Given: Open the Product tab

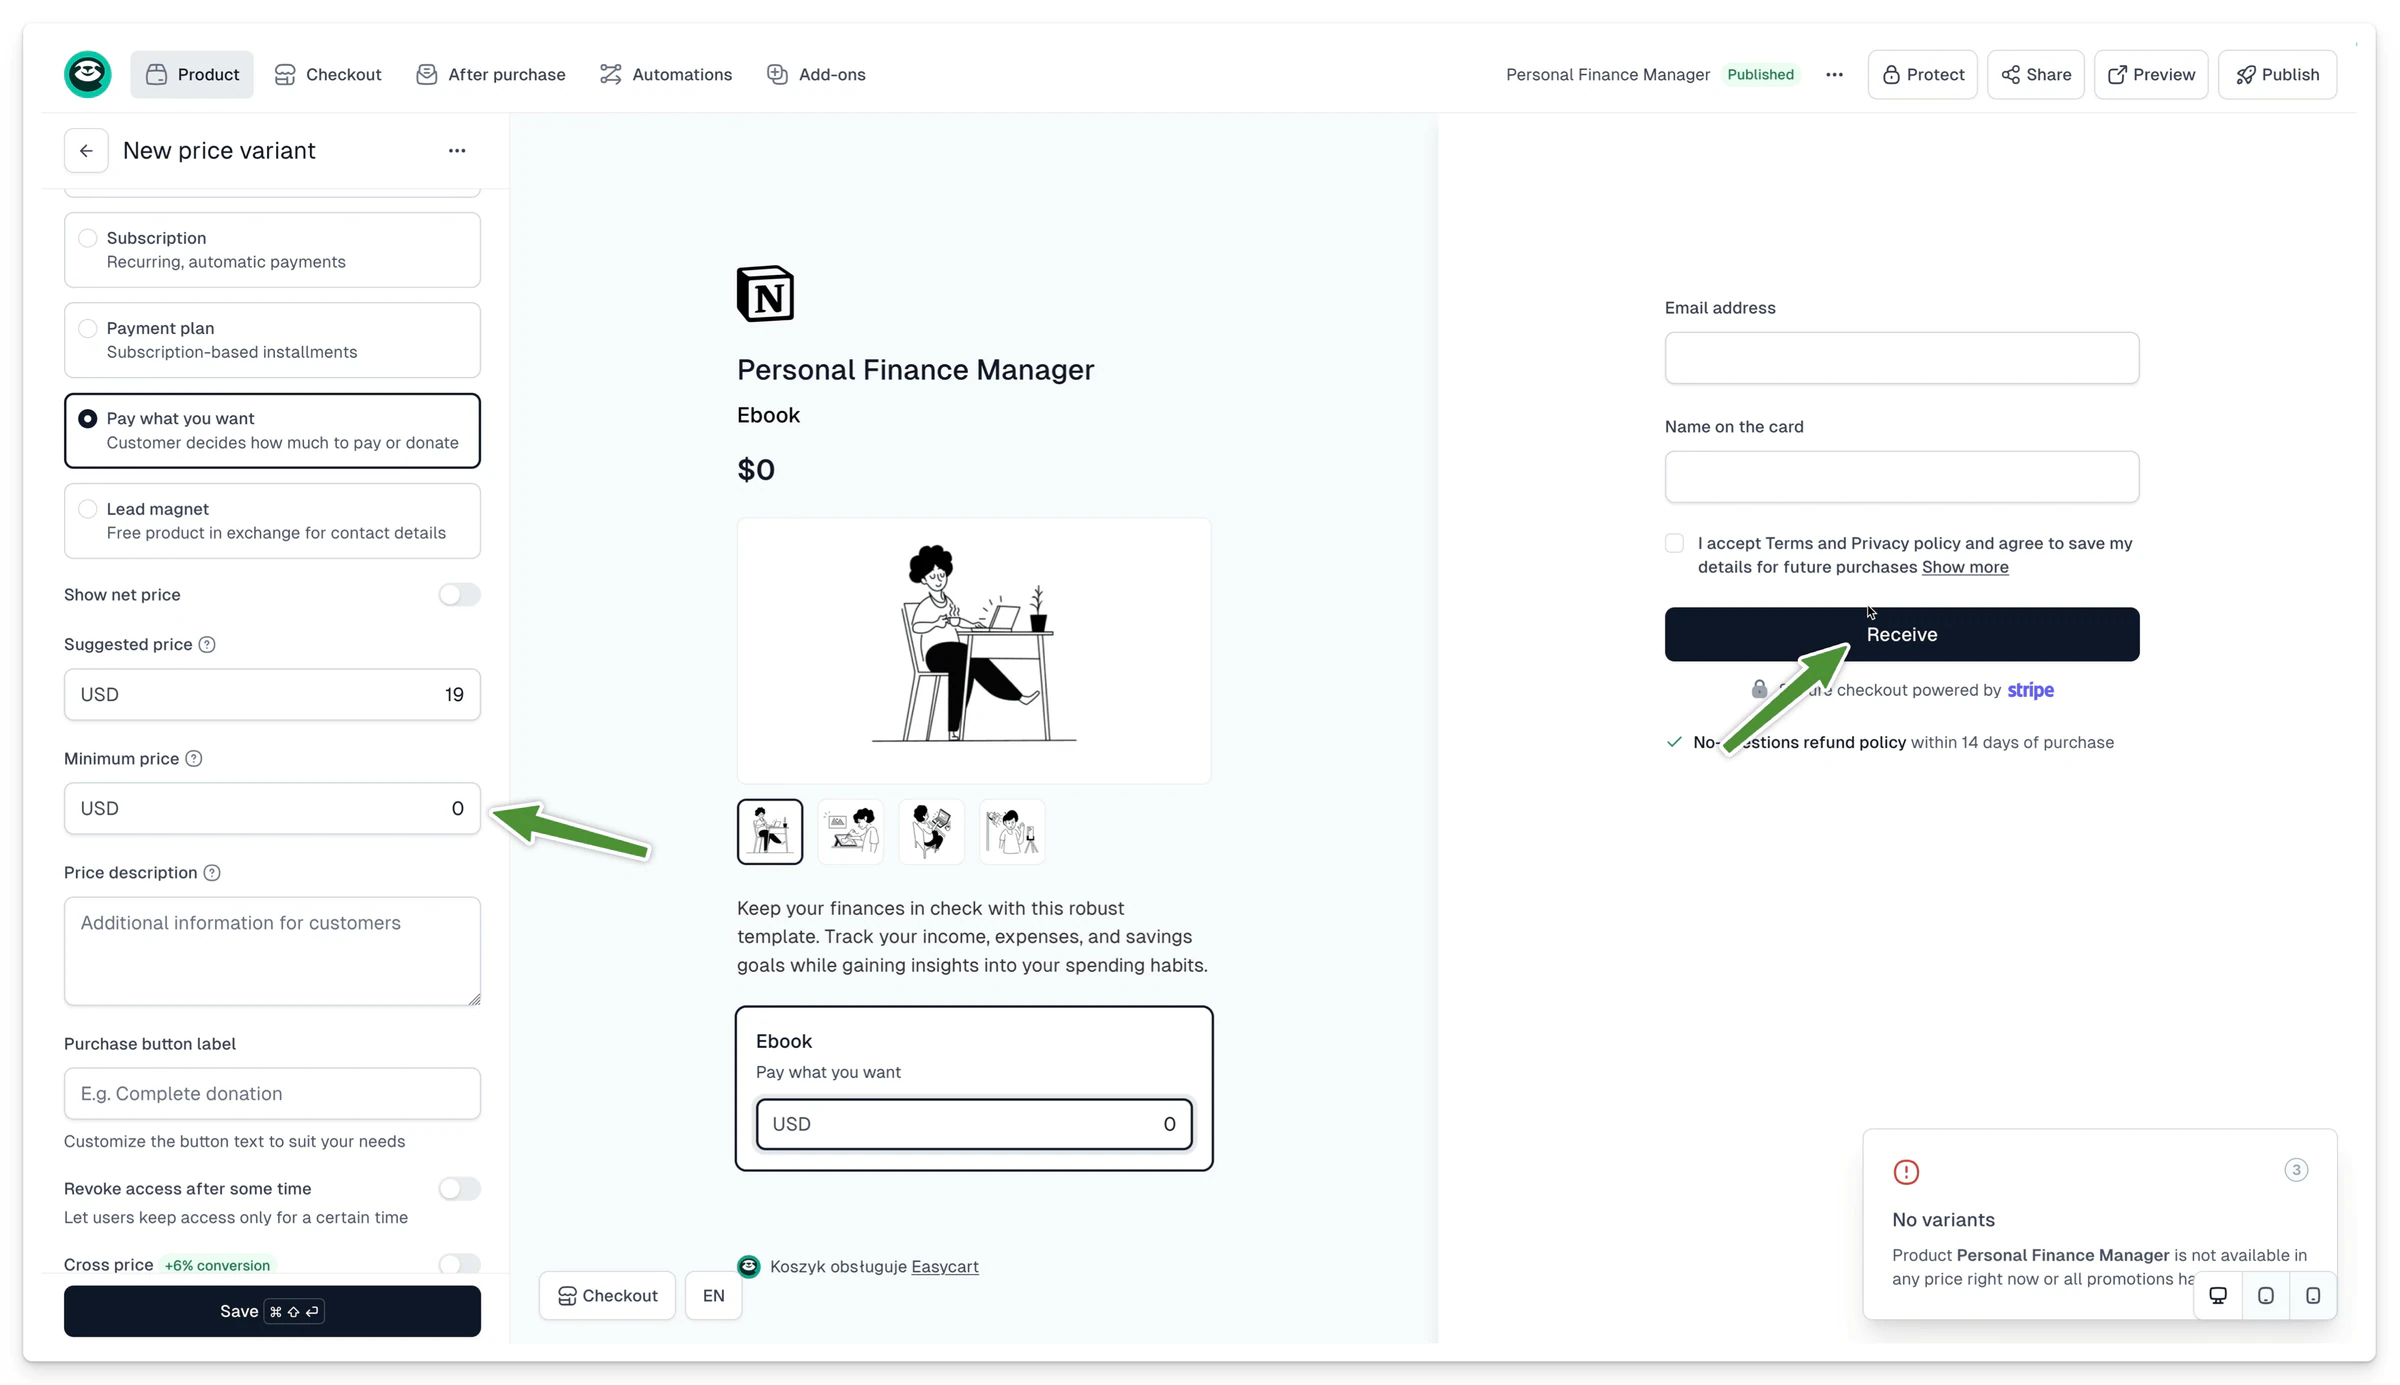Looking at the screenshot, I should (x=192, y=74).
